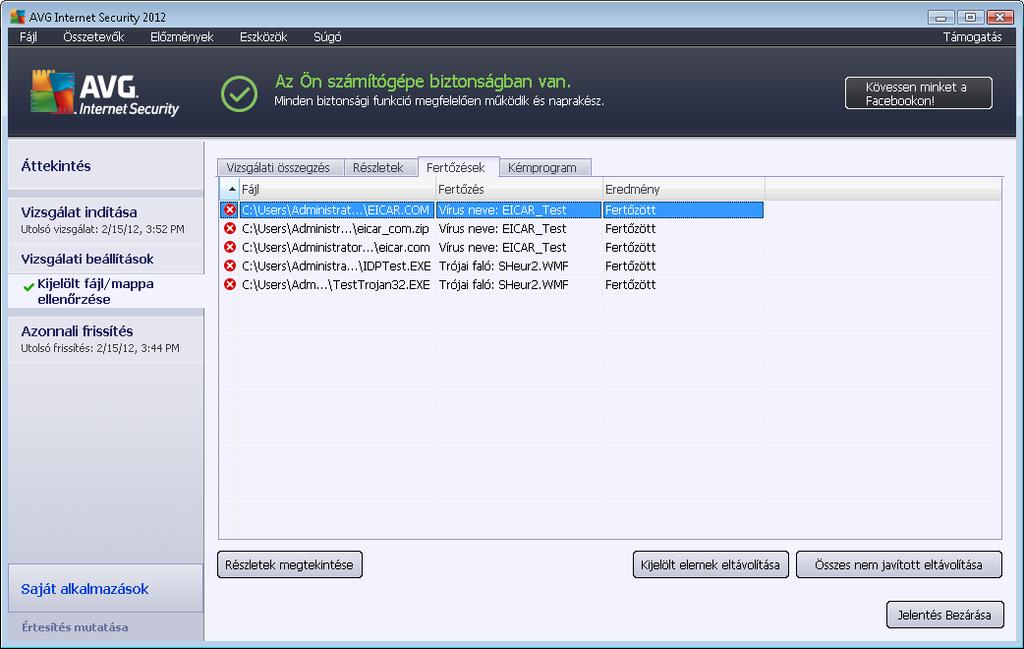The height and width of the screenshot is (649, 1024).
Task: Select the C:\Users\Administrator...\eicar.com row
Action: pos(492,247)
